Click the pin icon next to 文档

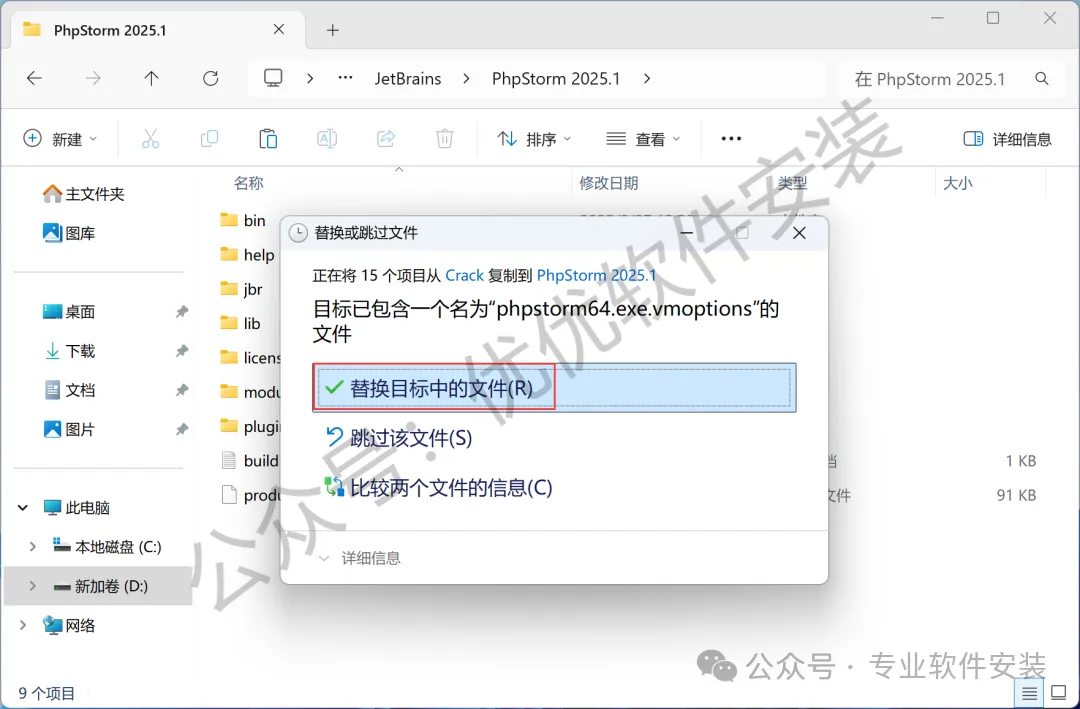(x=182, y=390)
